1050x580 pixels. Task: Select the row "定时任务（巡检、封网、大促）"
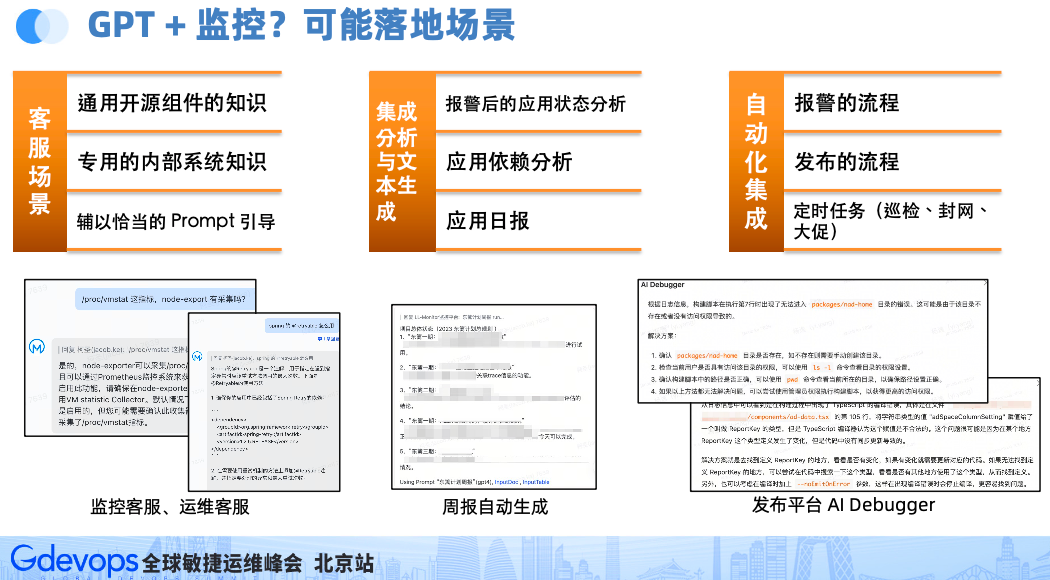click(x=893, y=220)
